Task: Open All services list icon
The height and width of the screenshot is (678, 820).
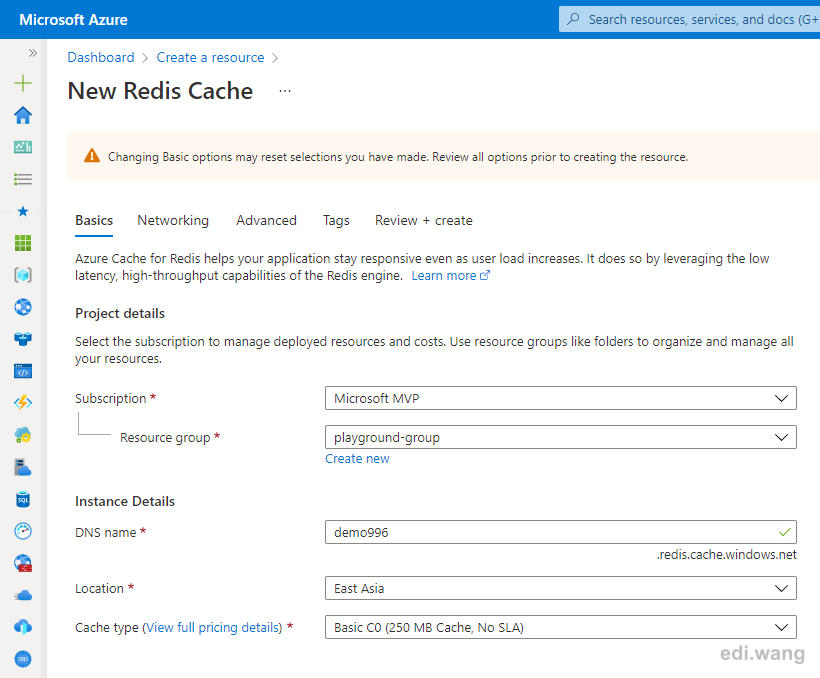Action: (x=23, y=179)
